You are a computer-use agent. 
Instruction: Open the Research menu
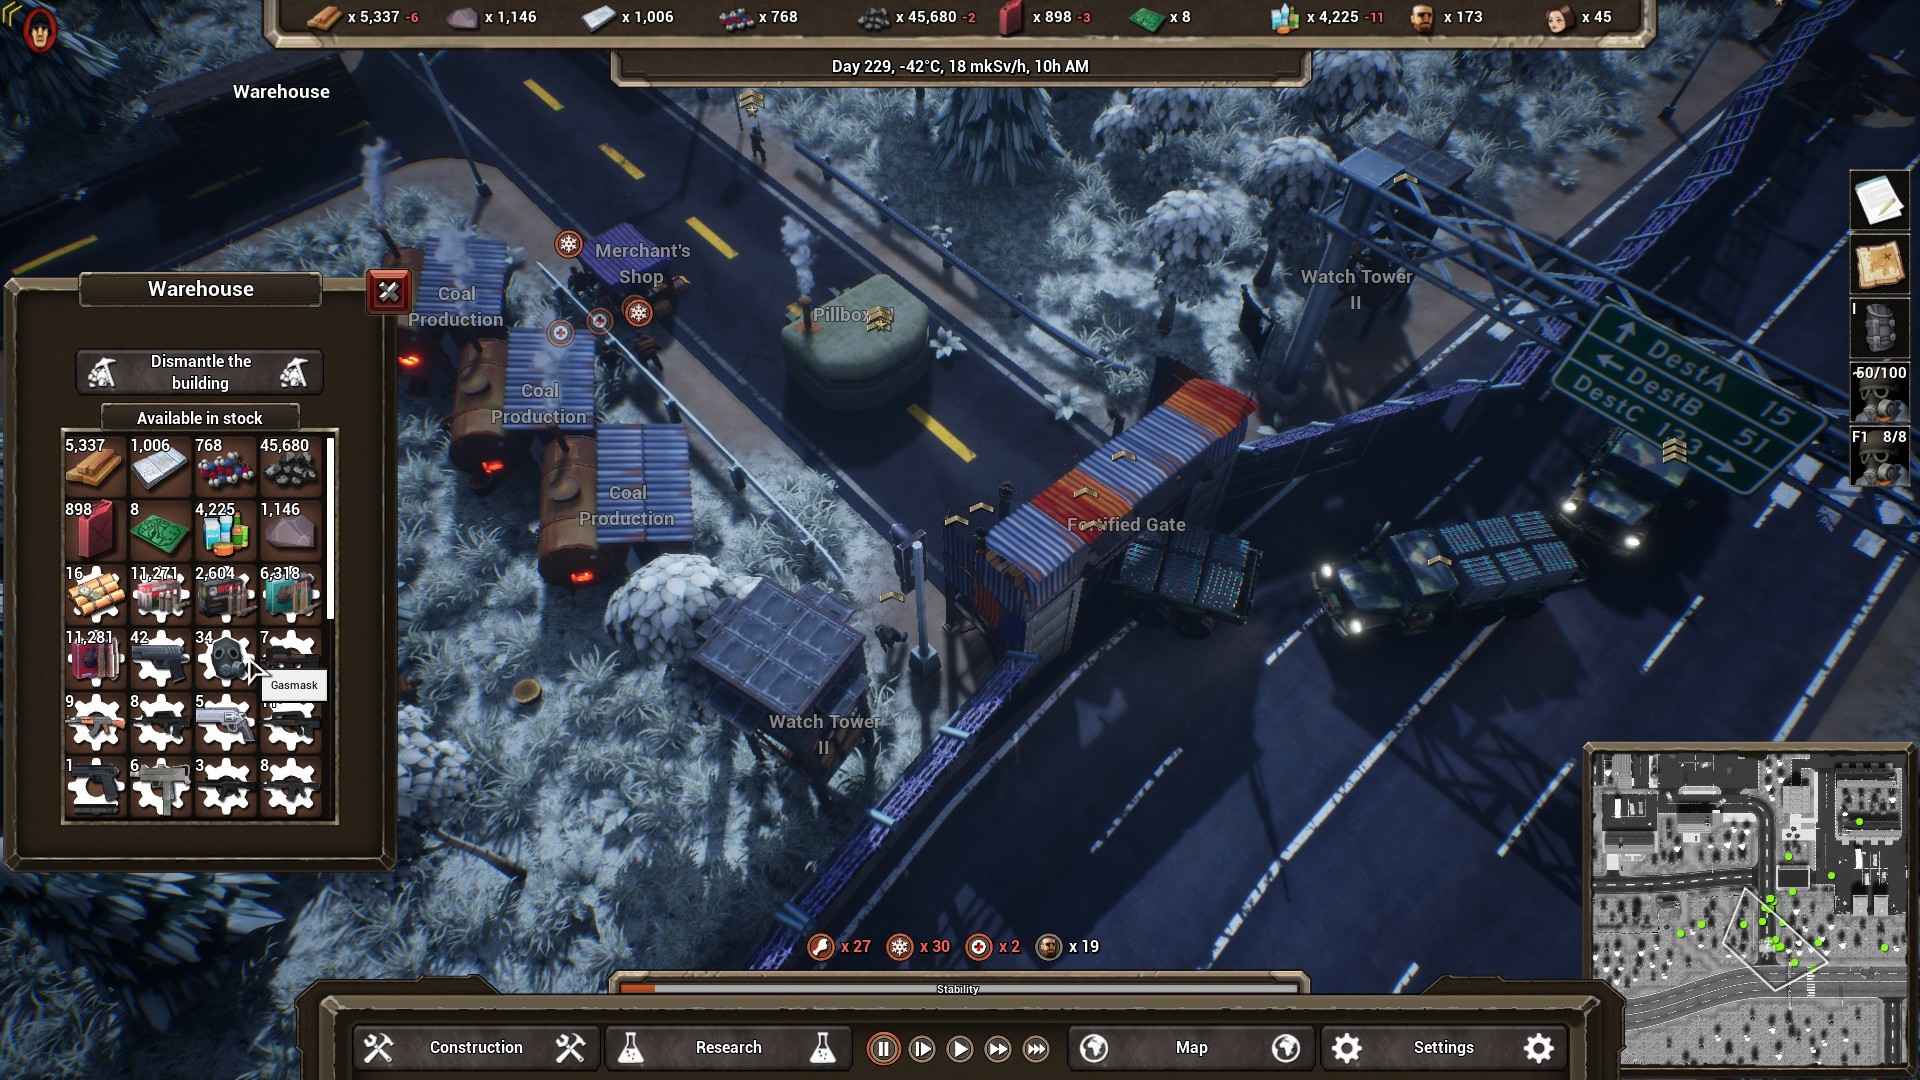click(x=727, y=1048)
